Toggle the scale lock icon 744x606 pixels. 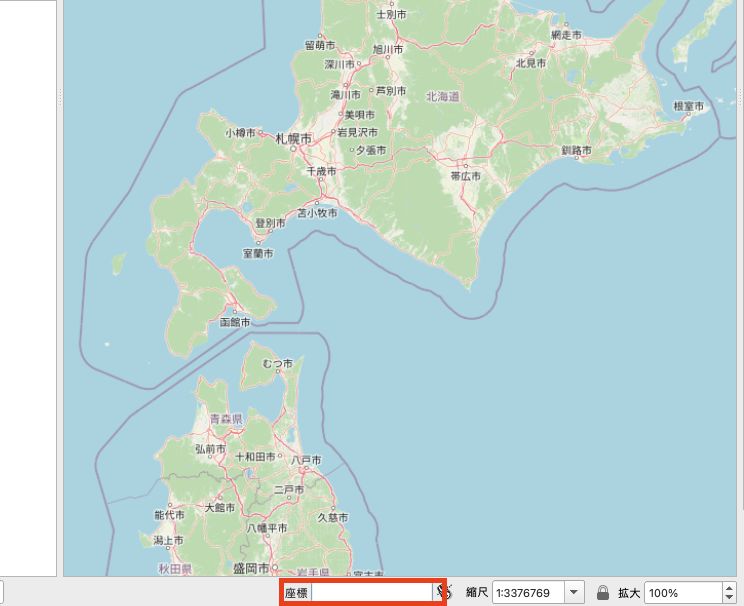pyautogui.click(x=603, y=593)
